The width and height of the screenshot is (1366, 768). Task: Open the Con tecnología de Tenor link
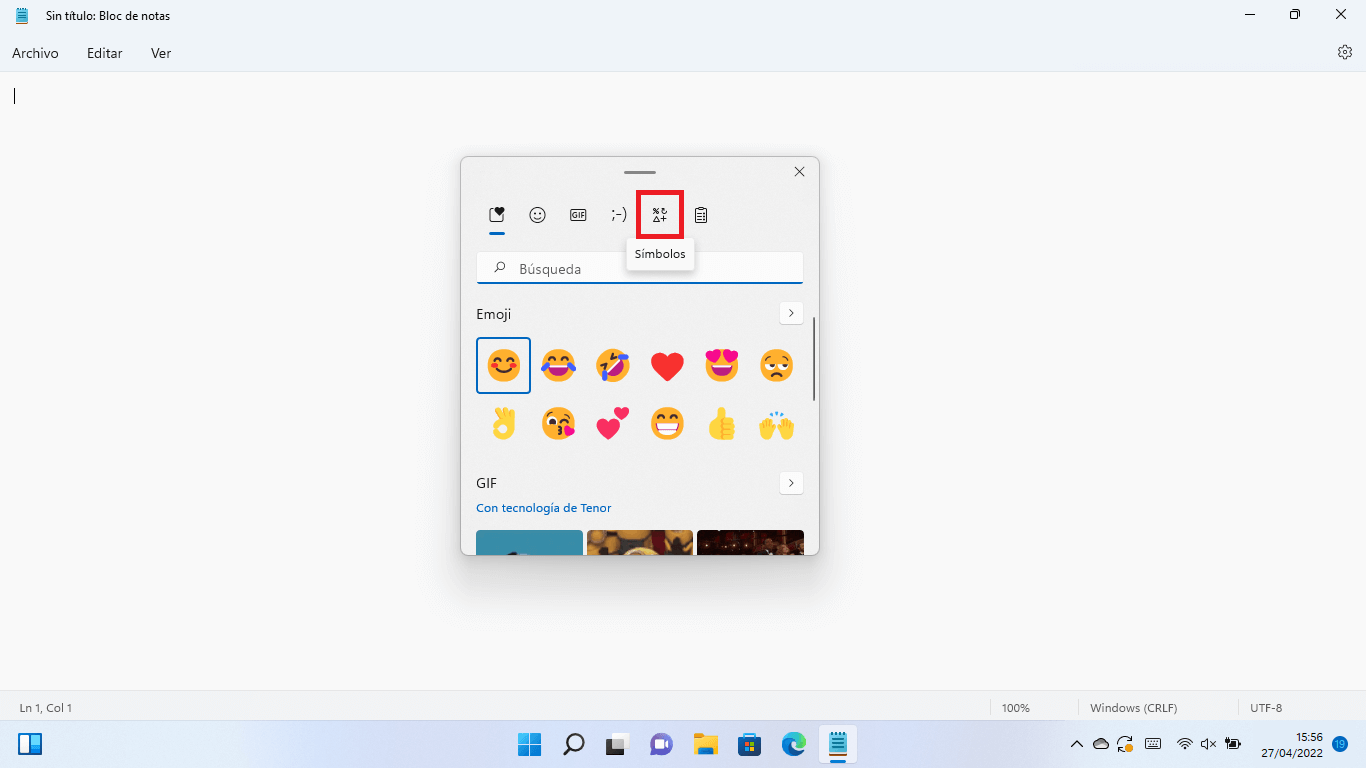(544, 508)
